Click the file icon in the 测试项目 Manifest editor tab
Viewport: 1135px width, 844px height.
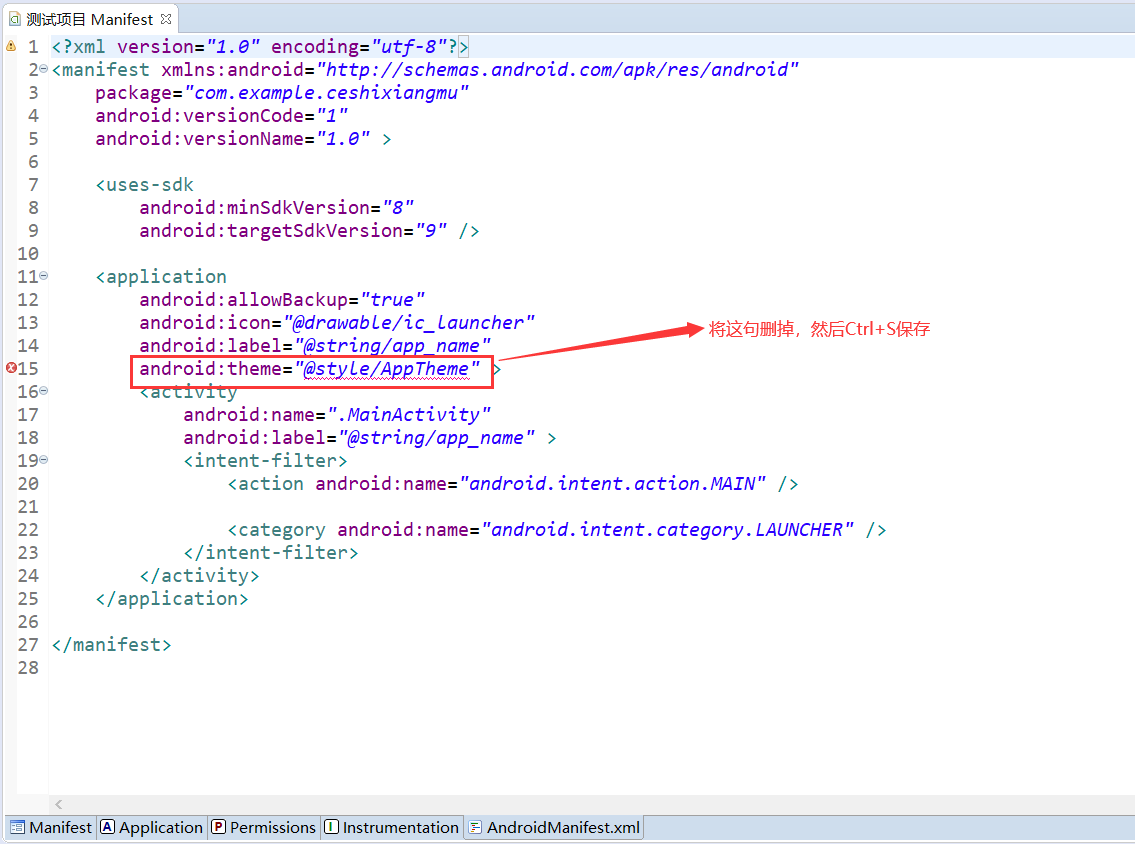coord(13,18)
